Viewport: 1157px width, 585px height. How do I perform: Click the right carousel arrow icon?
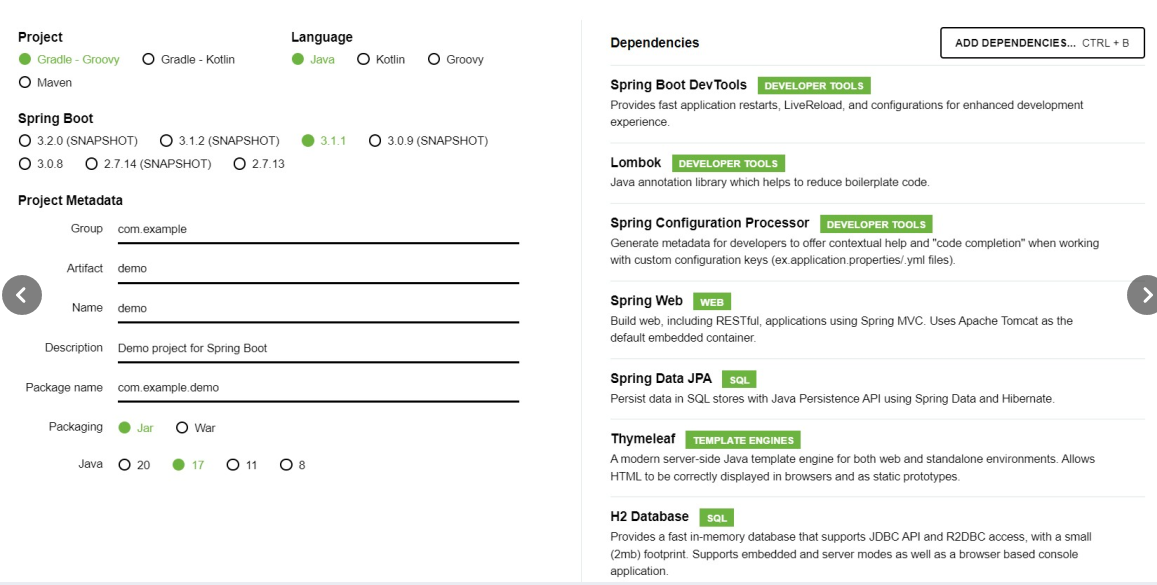point(1141,294)
